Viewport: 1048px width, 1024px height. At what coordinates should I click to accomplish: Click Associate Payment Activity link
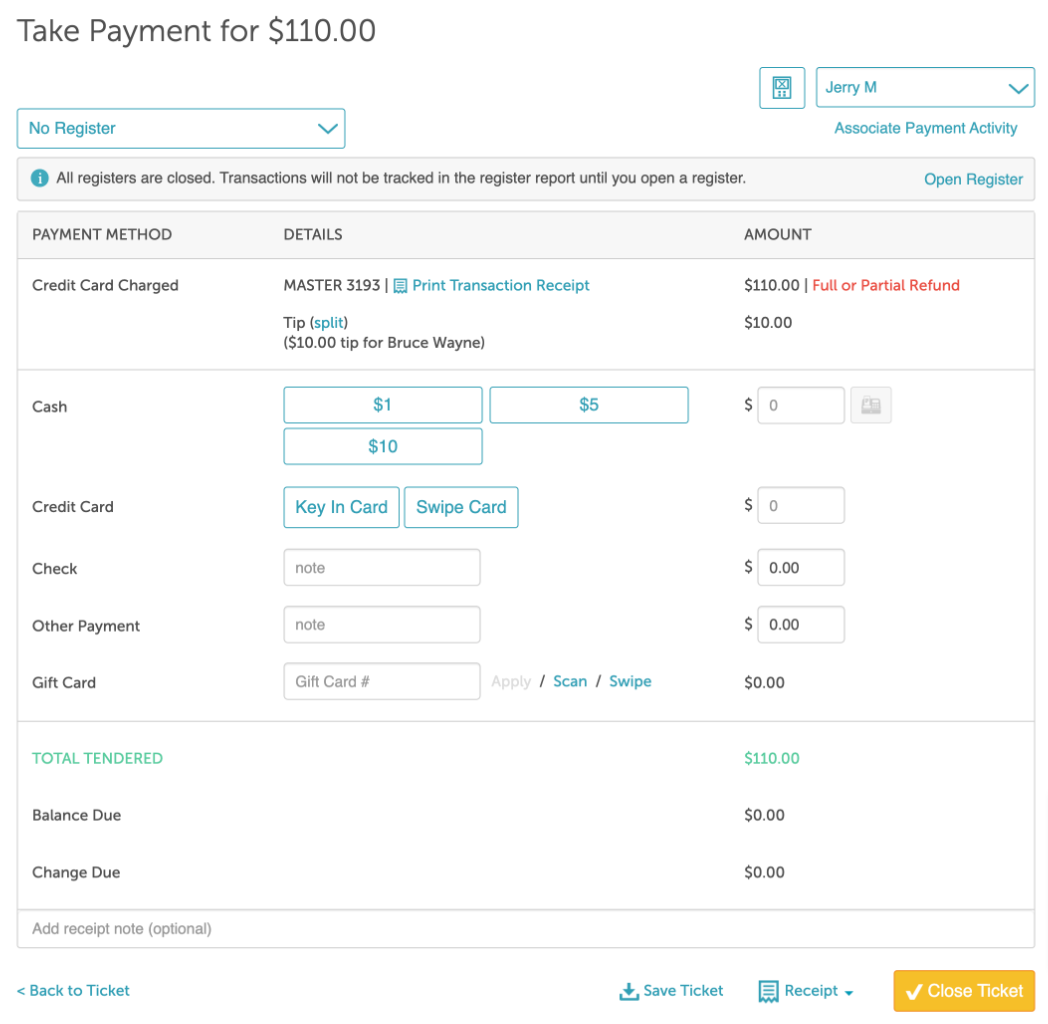pyautogui.click(x=926, y=128)
